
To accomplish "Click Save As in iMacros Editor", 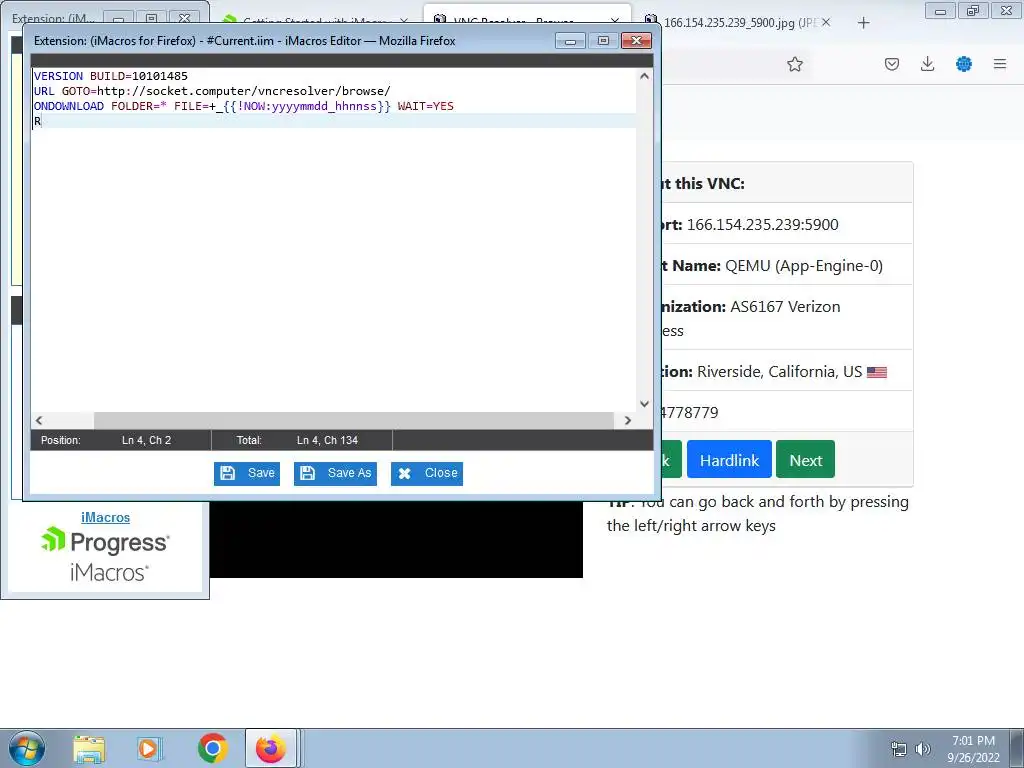I will point(335,473).
